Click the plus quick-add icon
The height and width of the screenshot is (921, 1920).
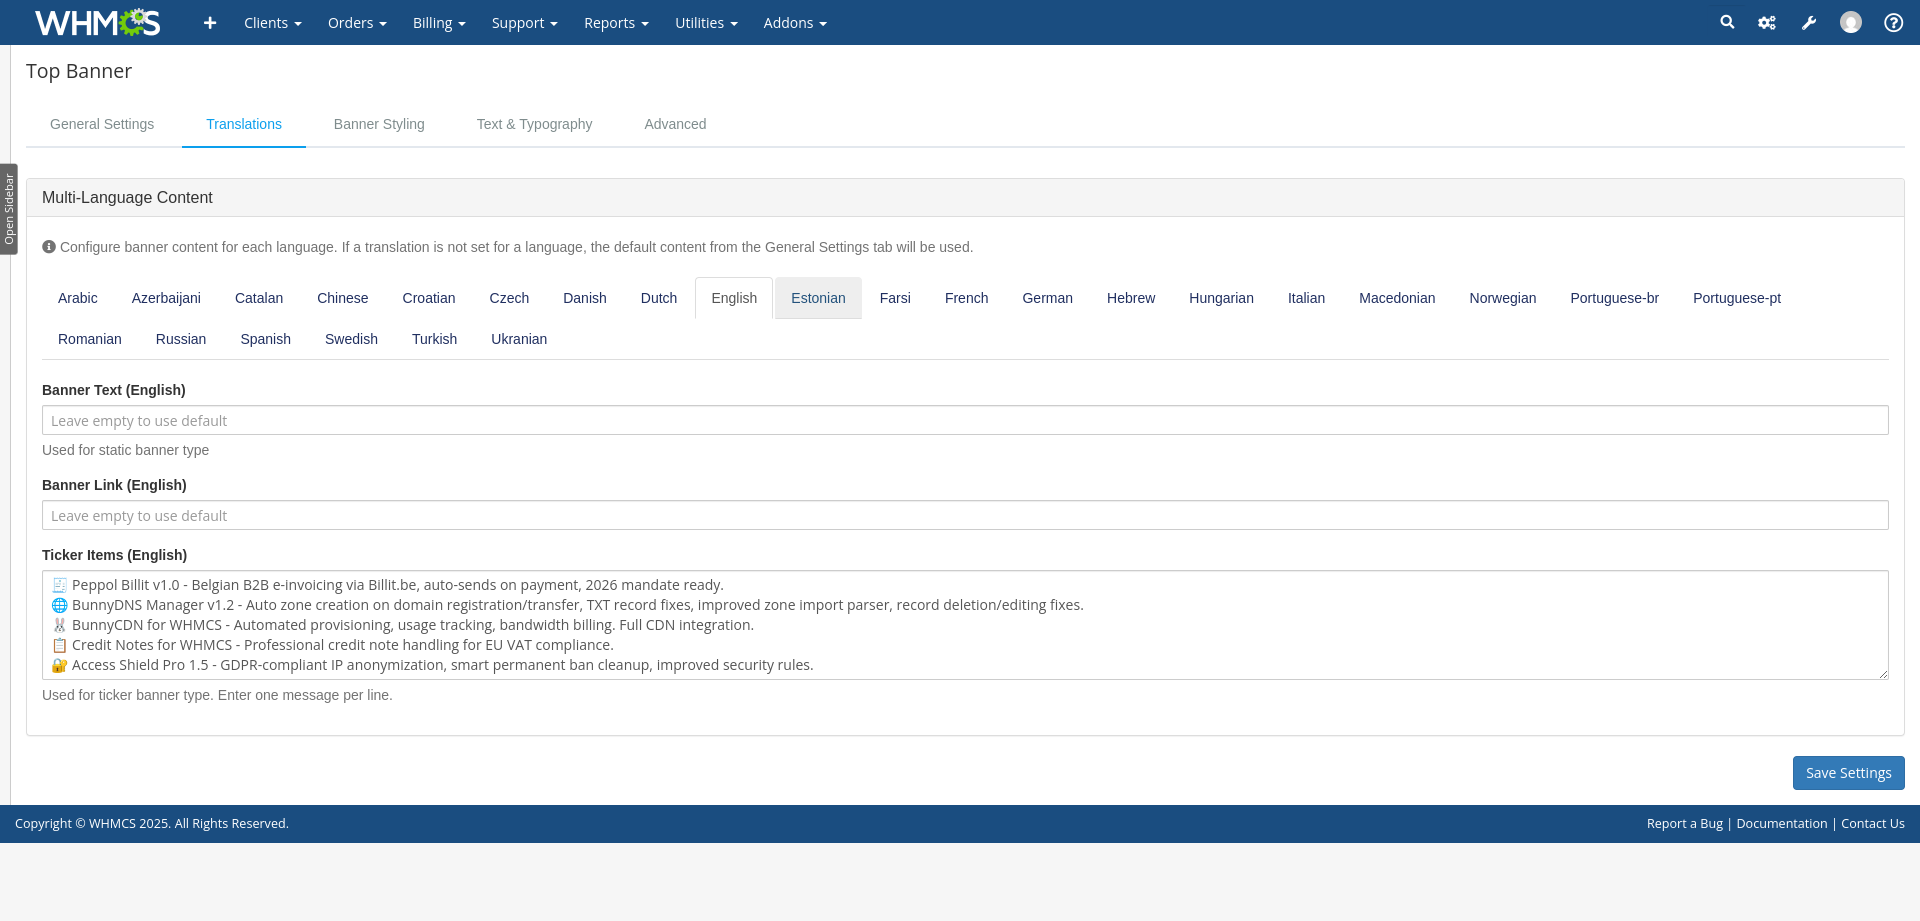point(210,23)
